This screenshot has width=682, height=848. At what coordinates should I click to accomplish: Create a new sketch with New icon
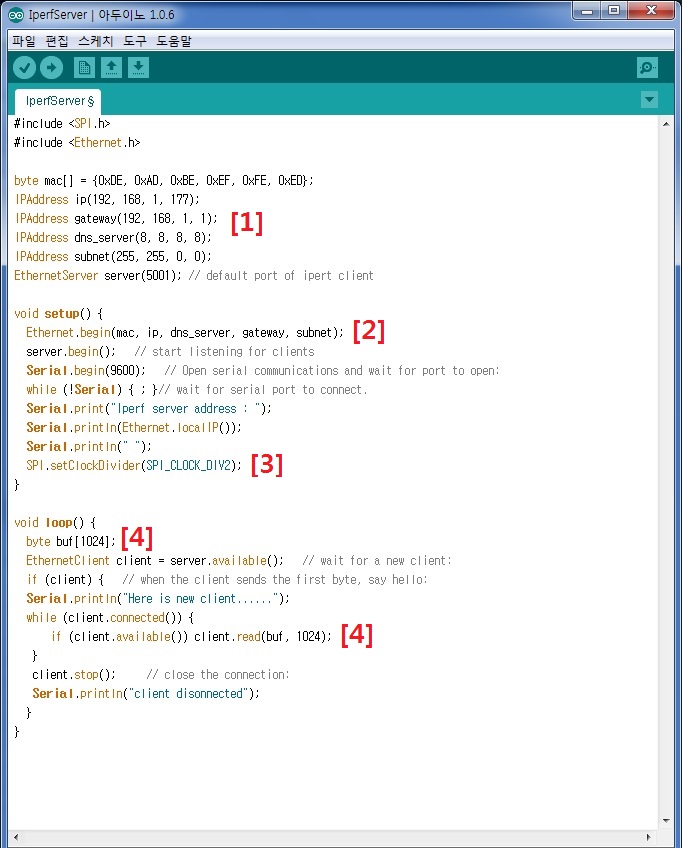(84, 68)
